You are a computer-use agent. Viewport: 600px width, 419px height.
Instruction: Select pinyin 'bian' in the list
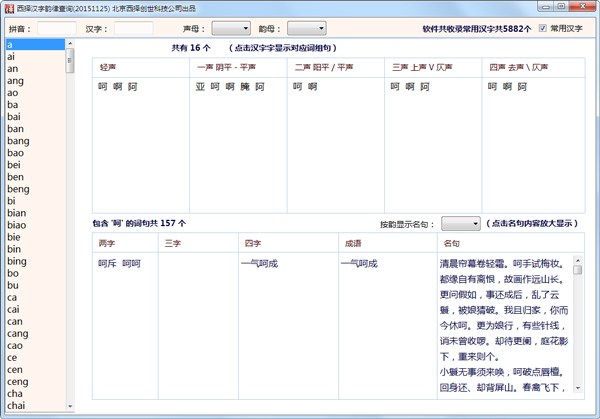point(35,213)
